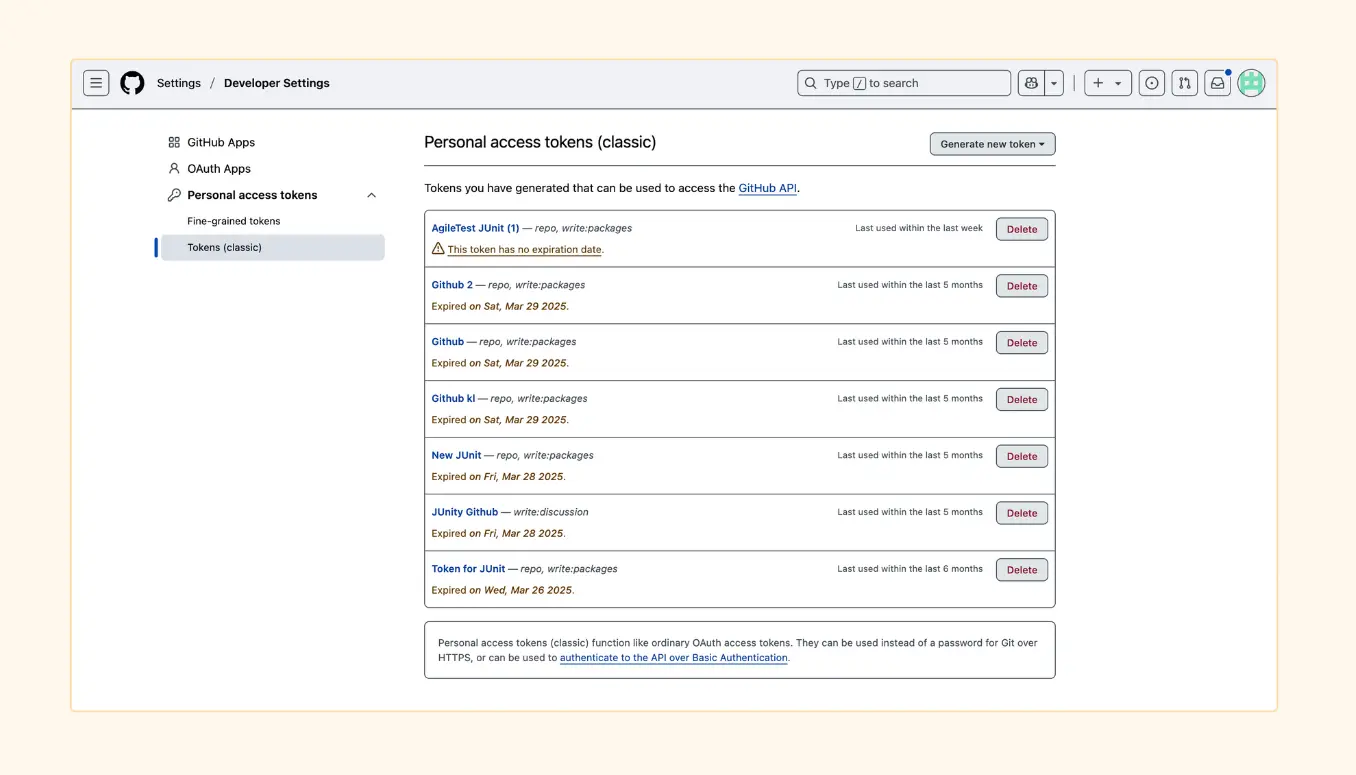Select Tokens (classic) sidebar item
This screenshot has height=775, width=1356.
pos(273,247)
